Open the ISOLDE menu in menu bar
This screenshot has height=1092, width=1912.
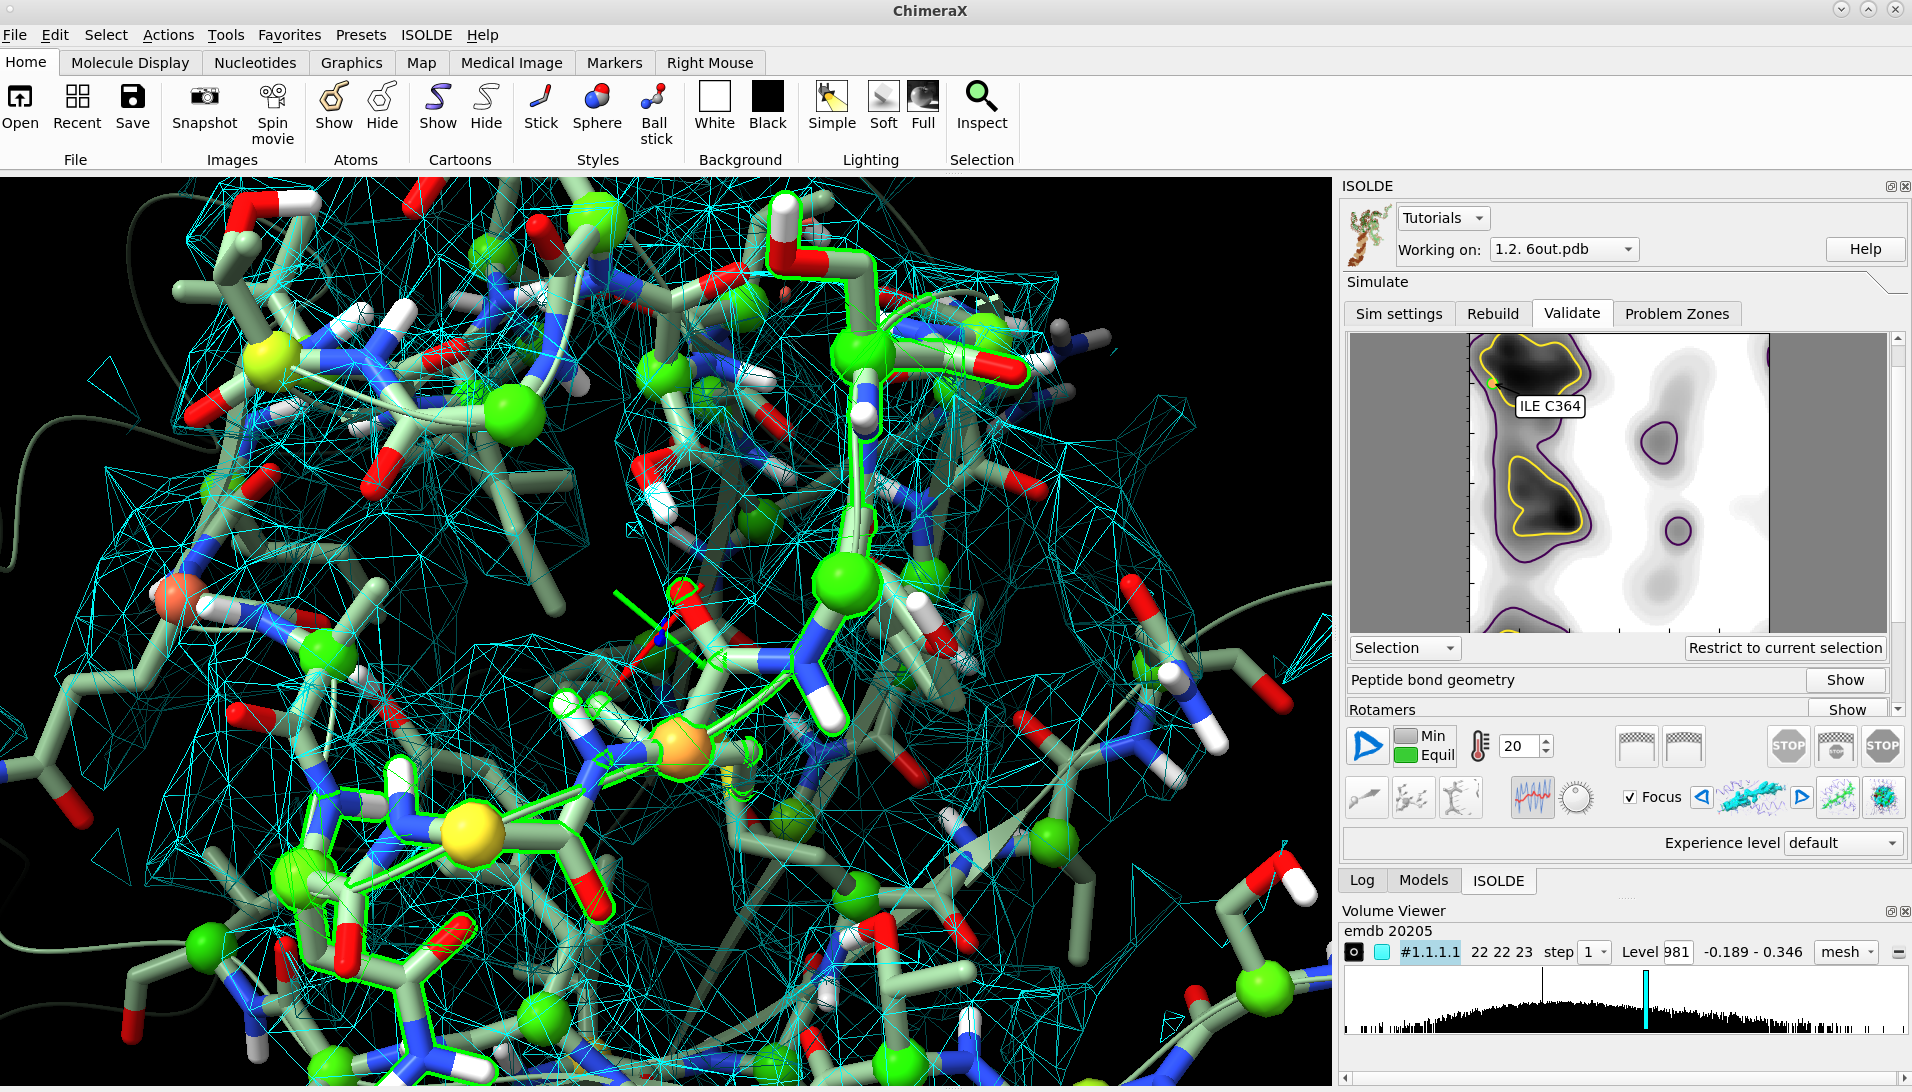coord(426,35)
